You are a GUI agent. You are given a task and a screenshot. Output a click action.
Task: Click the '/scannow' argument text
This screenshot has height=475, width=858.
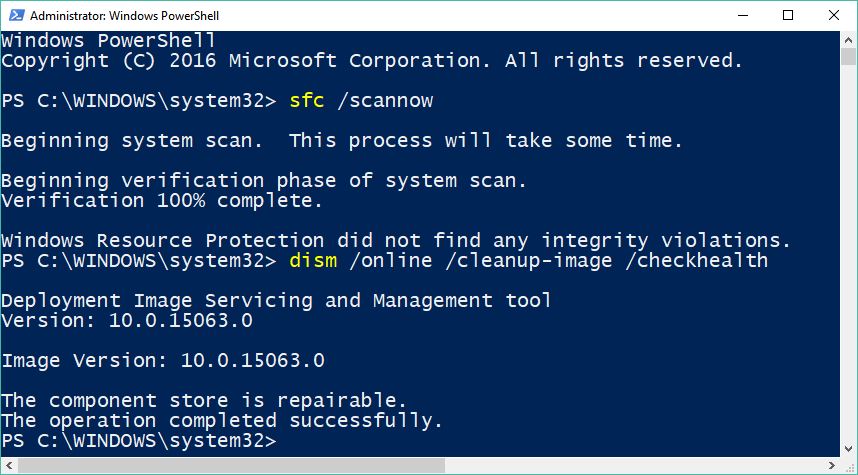(x=385, y=101)
